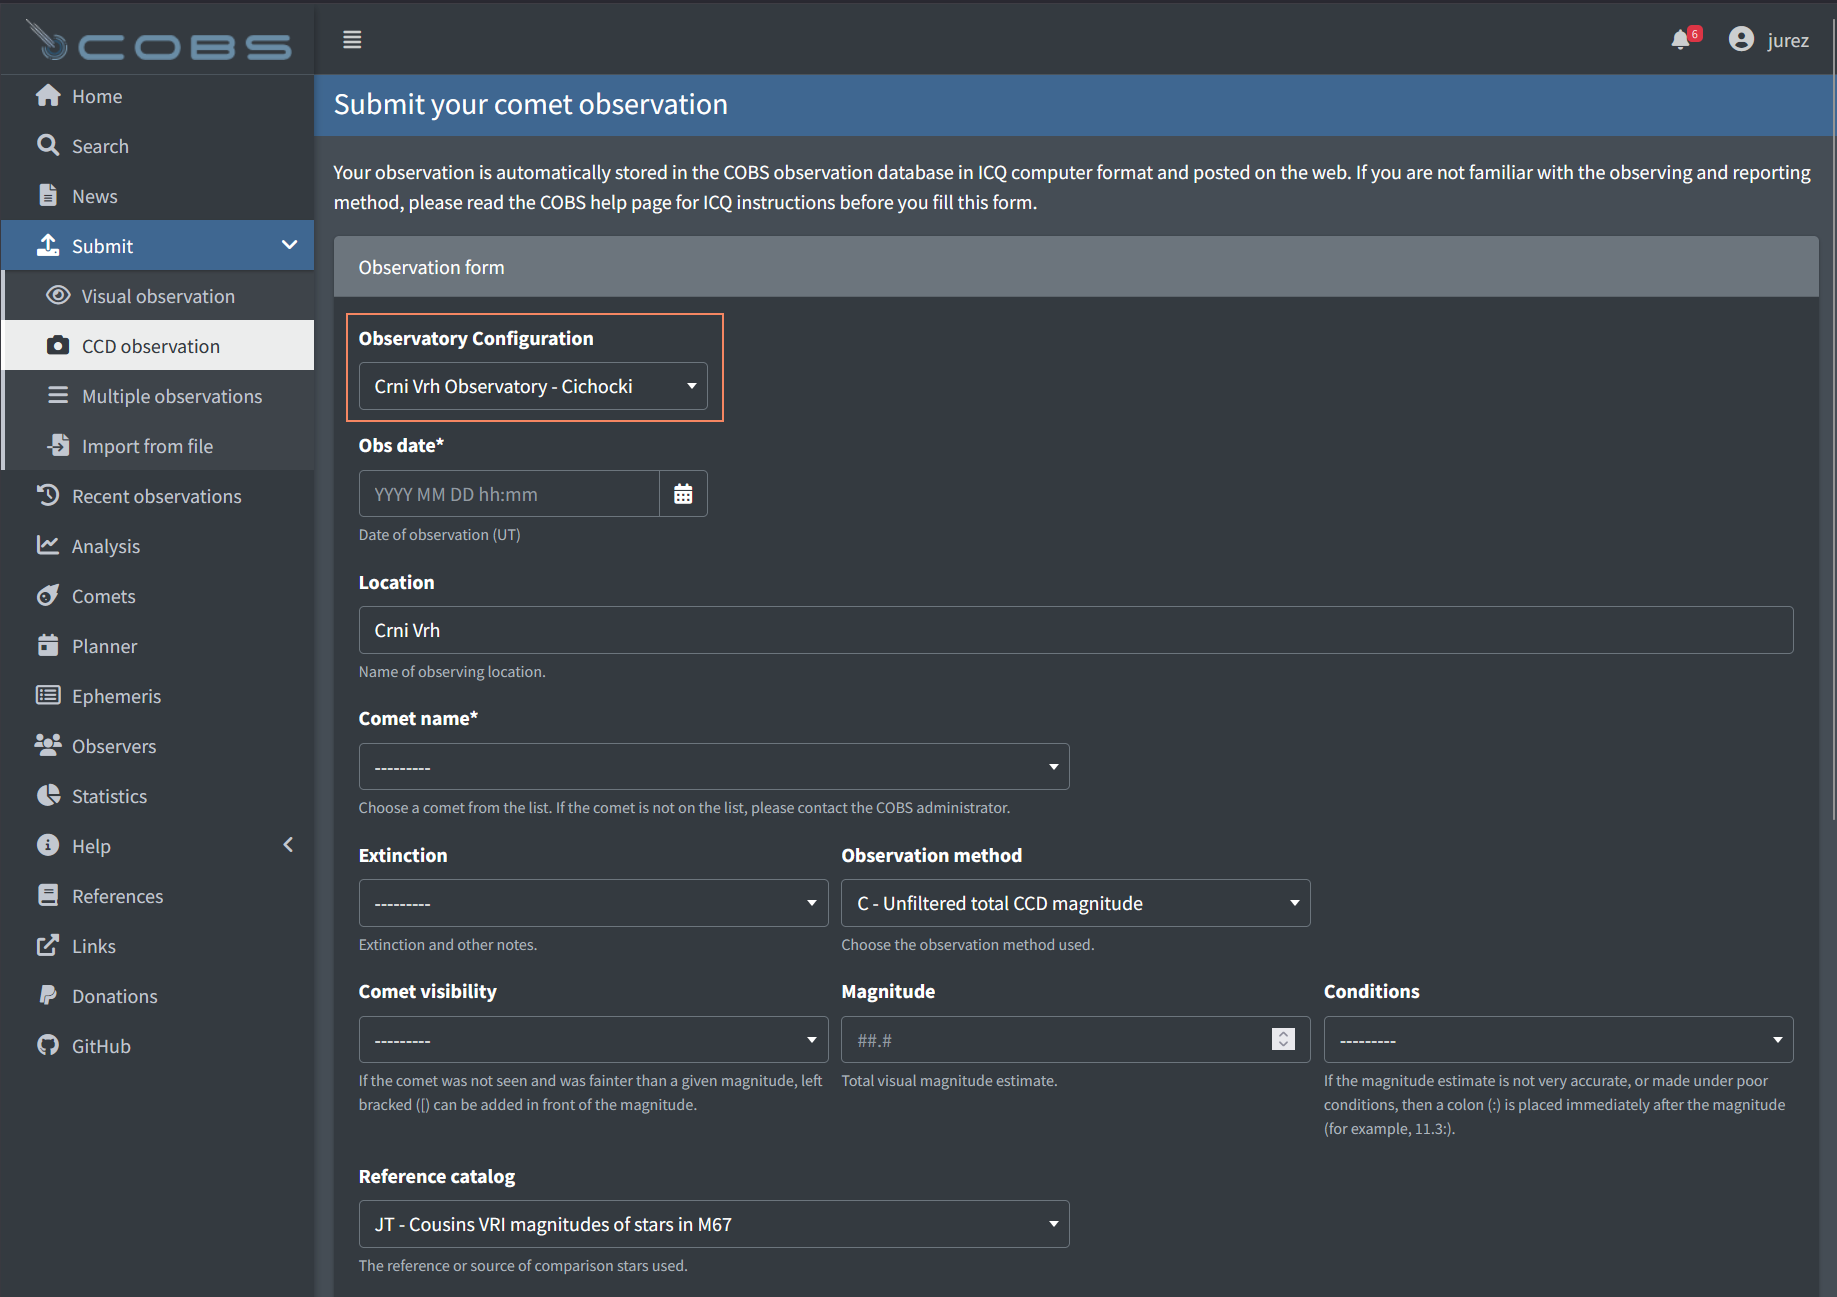Click the Obs date input field
This screenshot has width=1837, height=1297.
click(509, 494)
